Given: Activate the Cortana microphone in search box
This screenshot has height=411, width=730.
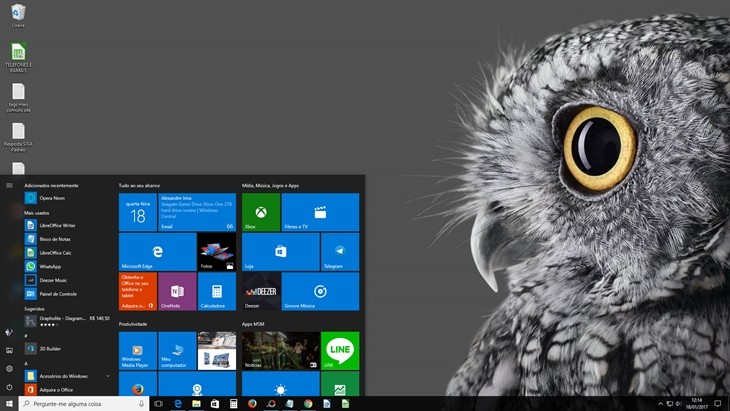Looking at the screenshot, I should click(x=141, y=404).
